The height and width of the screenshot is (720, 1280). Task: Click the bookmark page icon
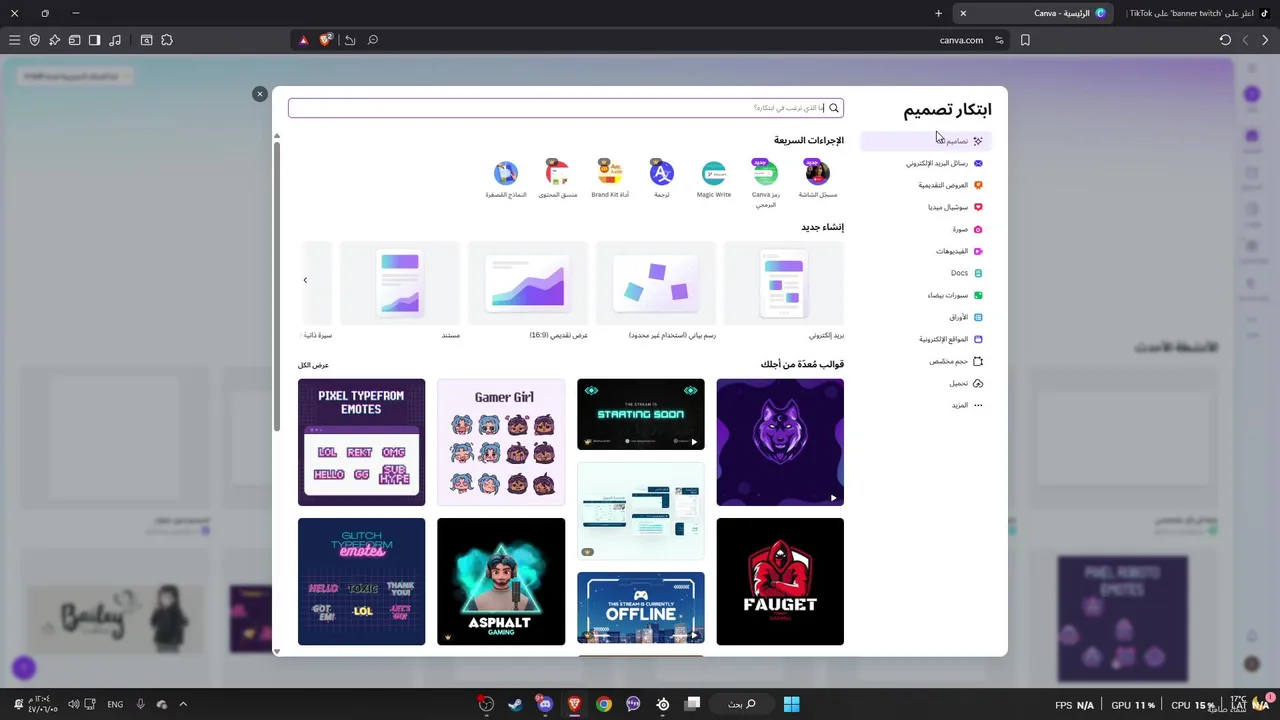coord(1025,40)
